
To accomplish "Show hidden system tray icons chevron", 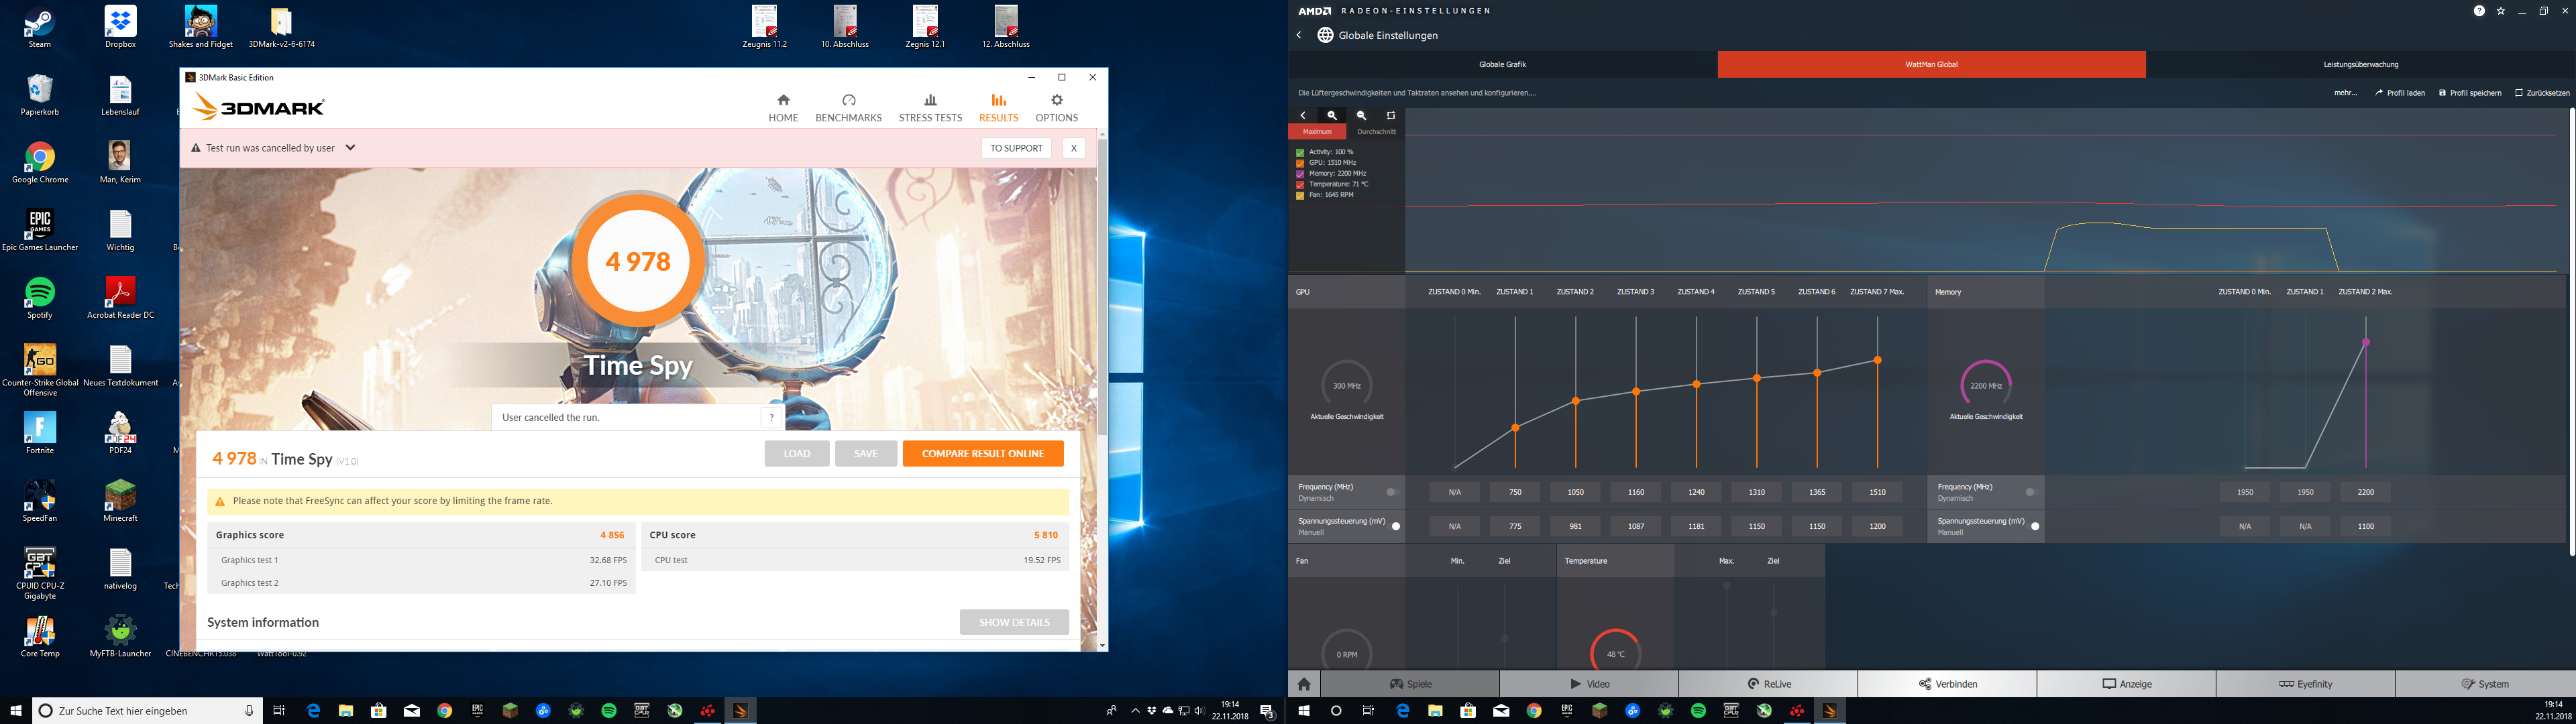I will pos(1135,711).
